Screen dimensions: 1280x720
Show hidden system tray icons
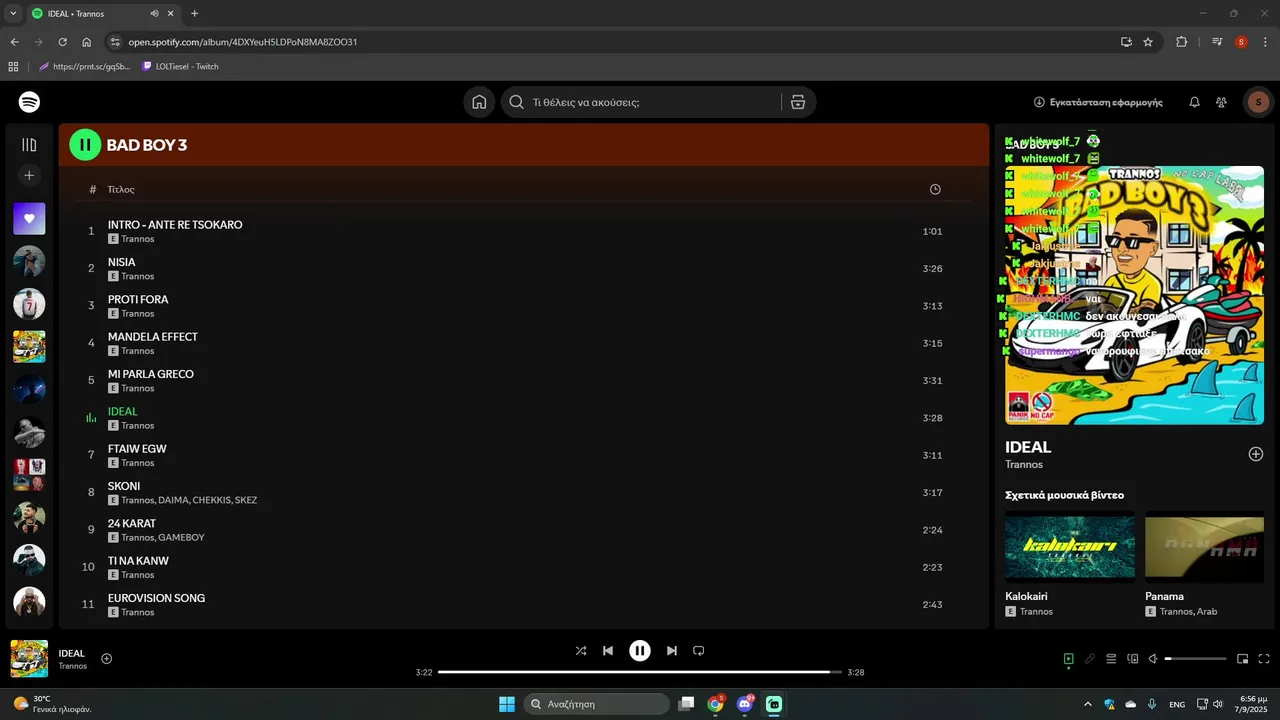[x=1088, y=704]
